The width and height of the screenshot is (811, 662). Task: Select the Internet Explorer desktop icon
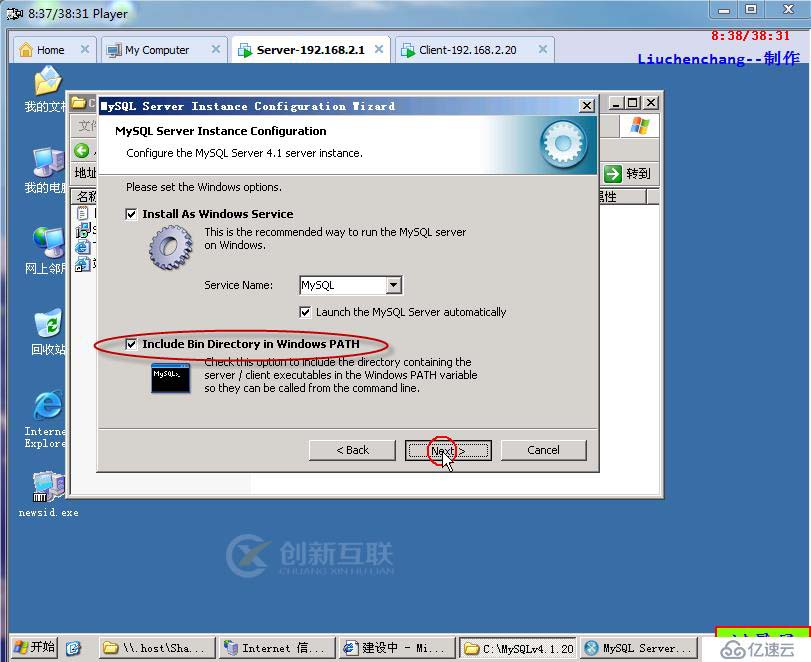[x=47, y=419]
